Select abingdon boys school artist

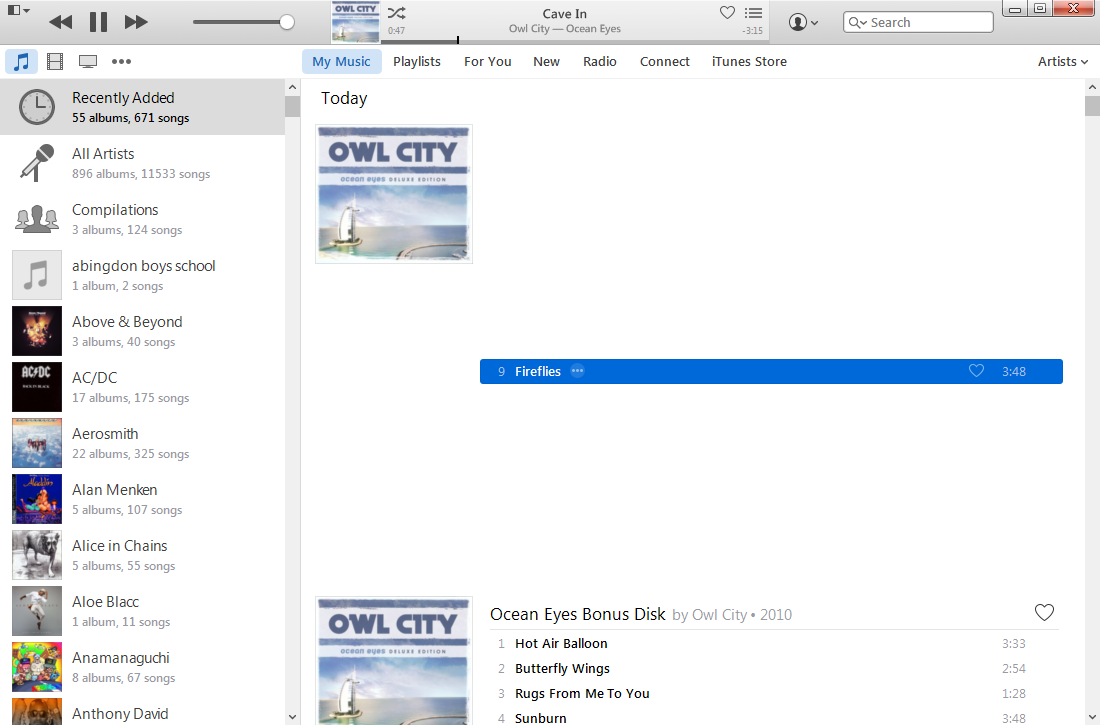(142, 275)
